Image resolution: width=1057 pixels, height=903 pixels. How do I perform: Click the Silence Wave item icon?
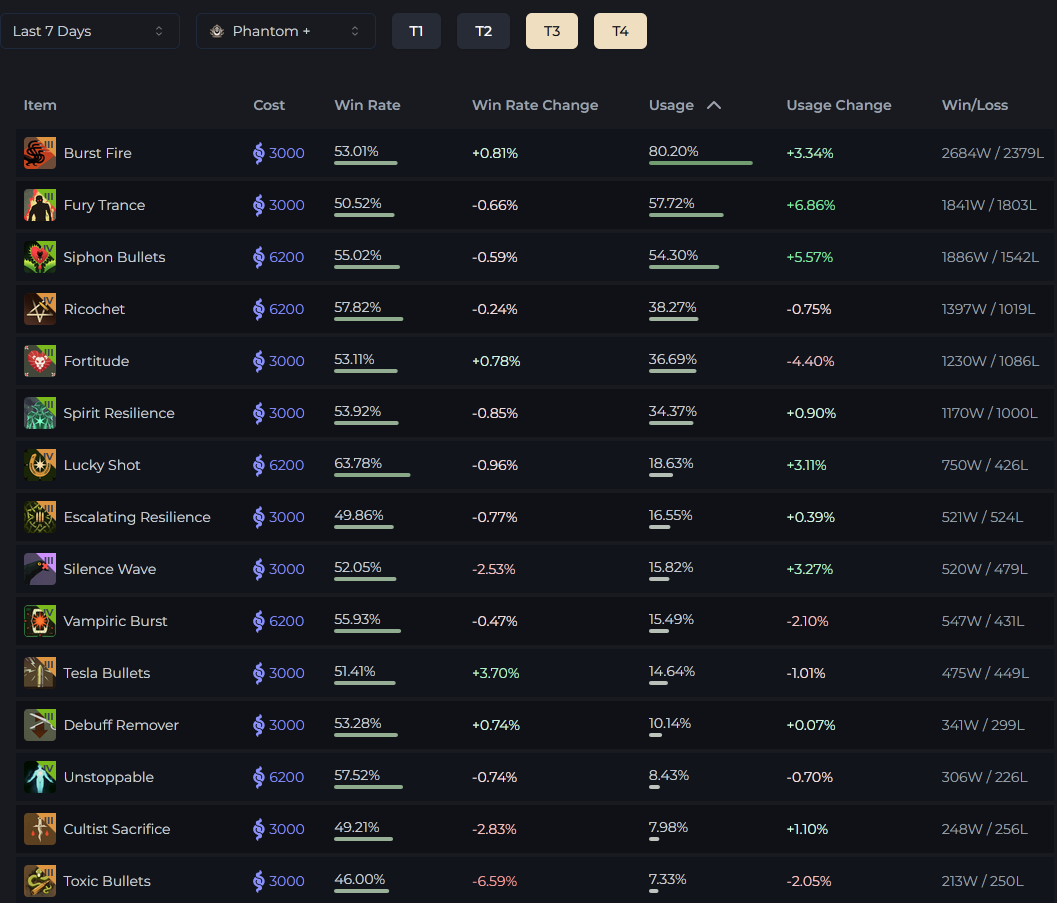pyautogui.click(x=40, y=569)
